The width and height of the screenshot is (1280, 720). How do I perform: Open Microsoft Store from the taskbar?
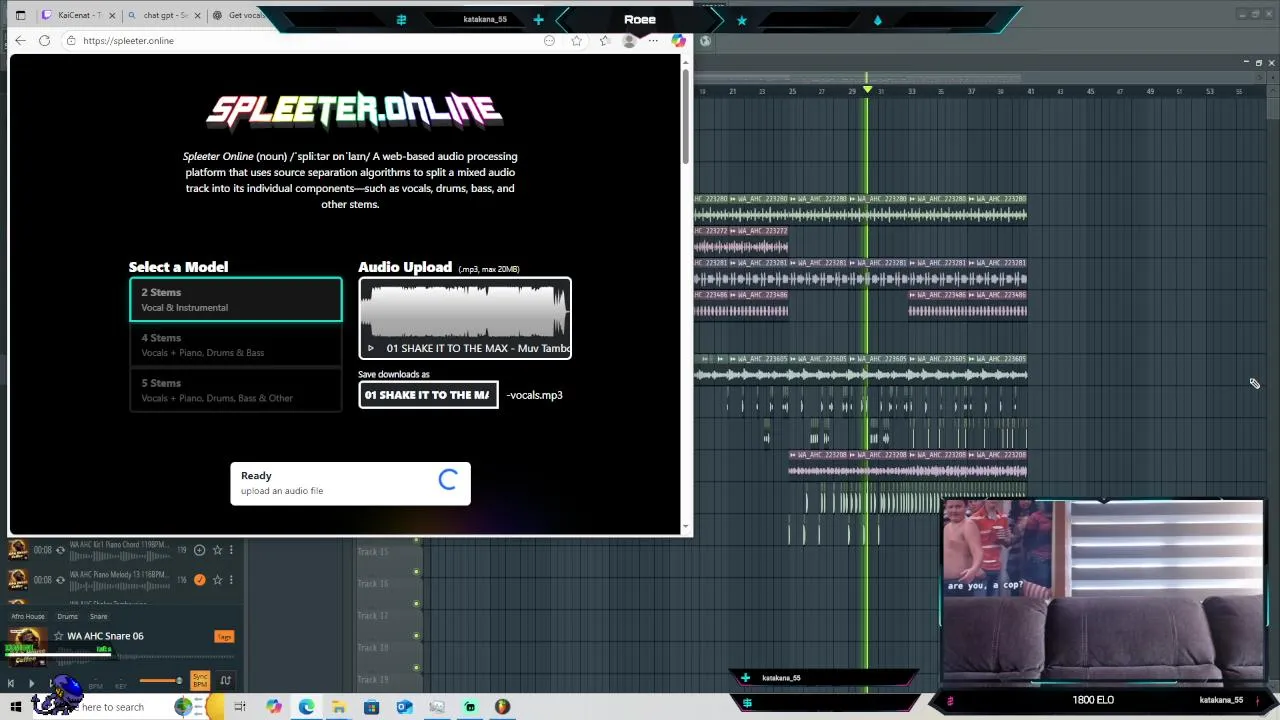tap(371, 707)
